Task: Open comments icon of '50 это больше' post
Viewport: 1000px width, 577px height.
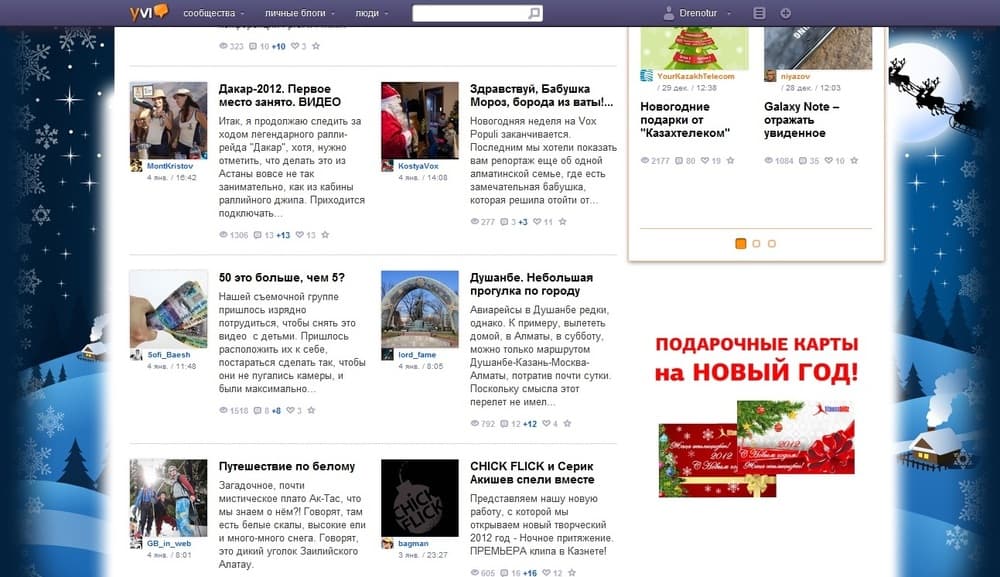Action: tap(258, 411)
